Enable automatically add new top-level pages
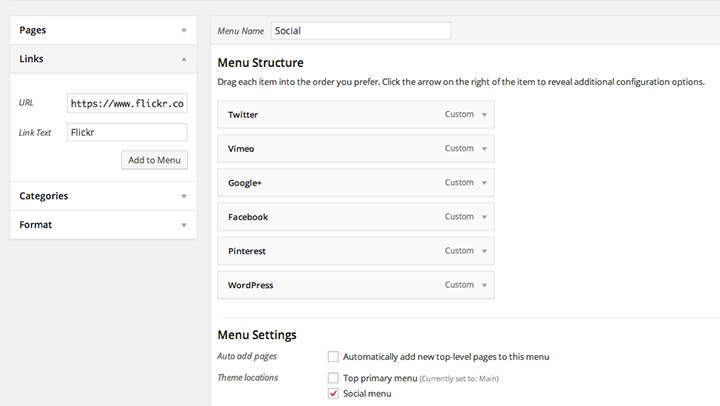Image resolution: width=720 pixels, height=406 pixels. [333, 356]
